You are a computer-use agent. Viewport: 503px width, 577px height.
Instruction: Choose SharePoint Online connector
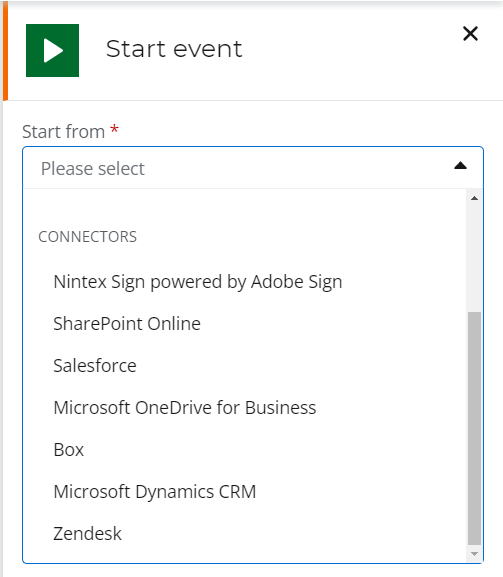(x=127, y=324)
